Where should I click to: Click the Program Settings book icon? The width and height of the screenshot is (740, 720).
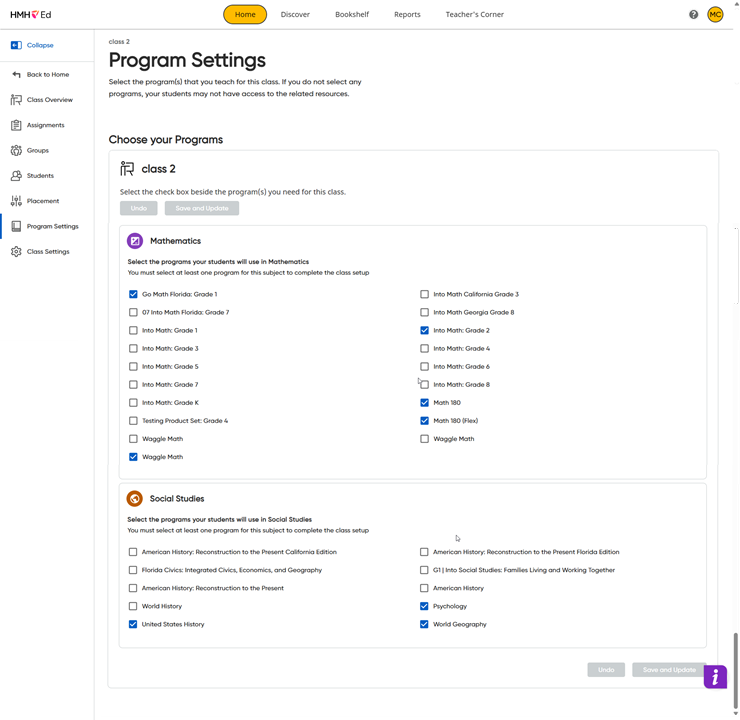point(16,226)
